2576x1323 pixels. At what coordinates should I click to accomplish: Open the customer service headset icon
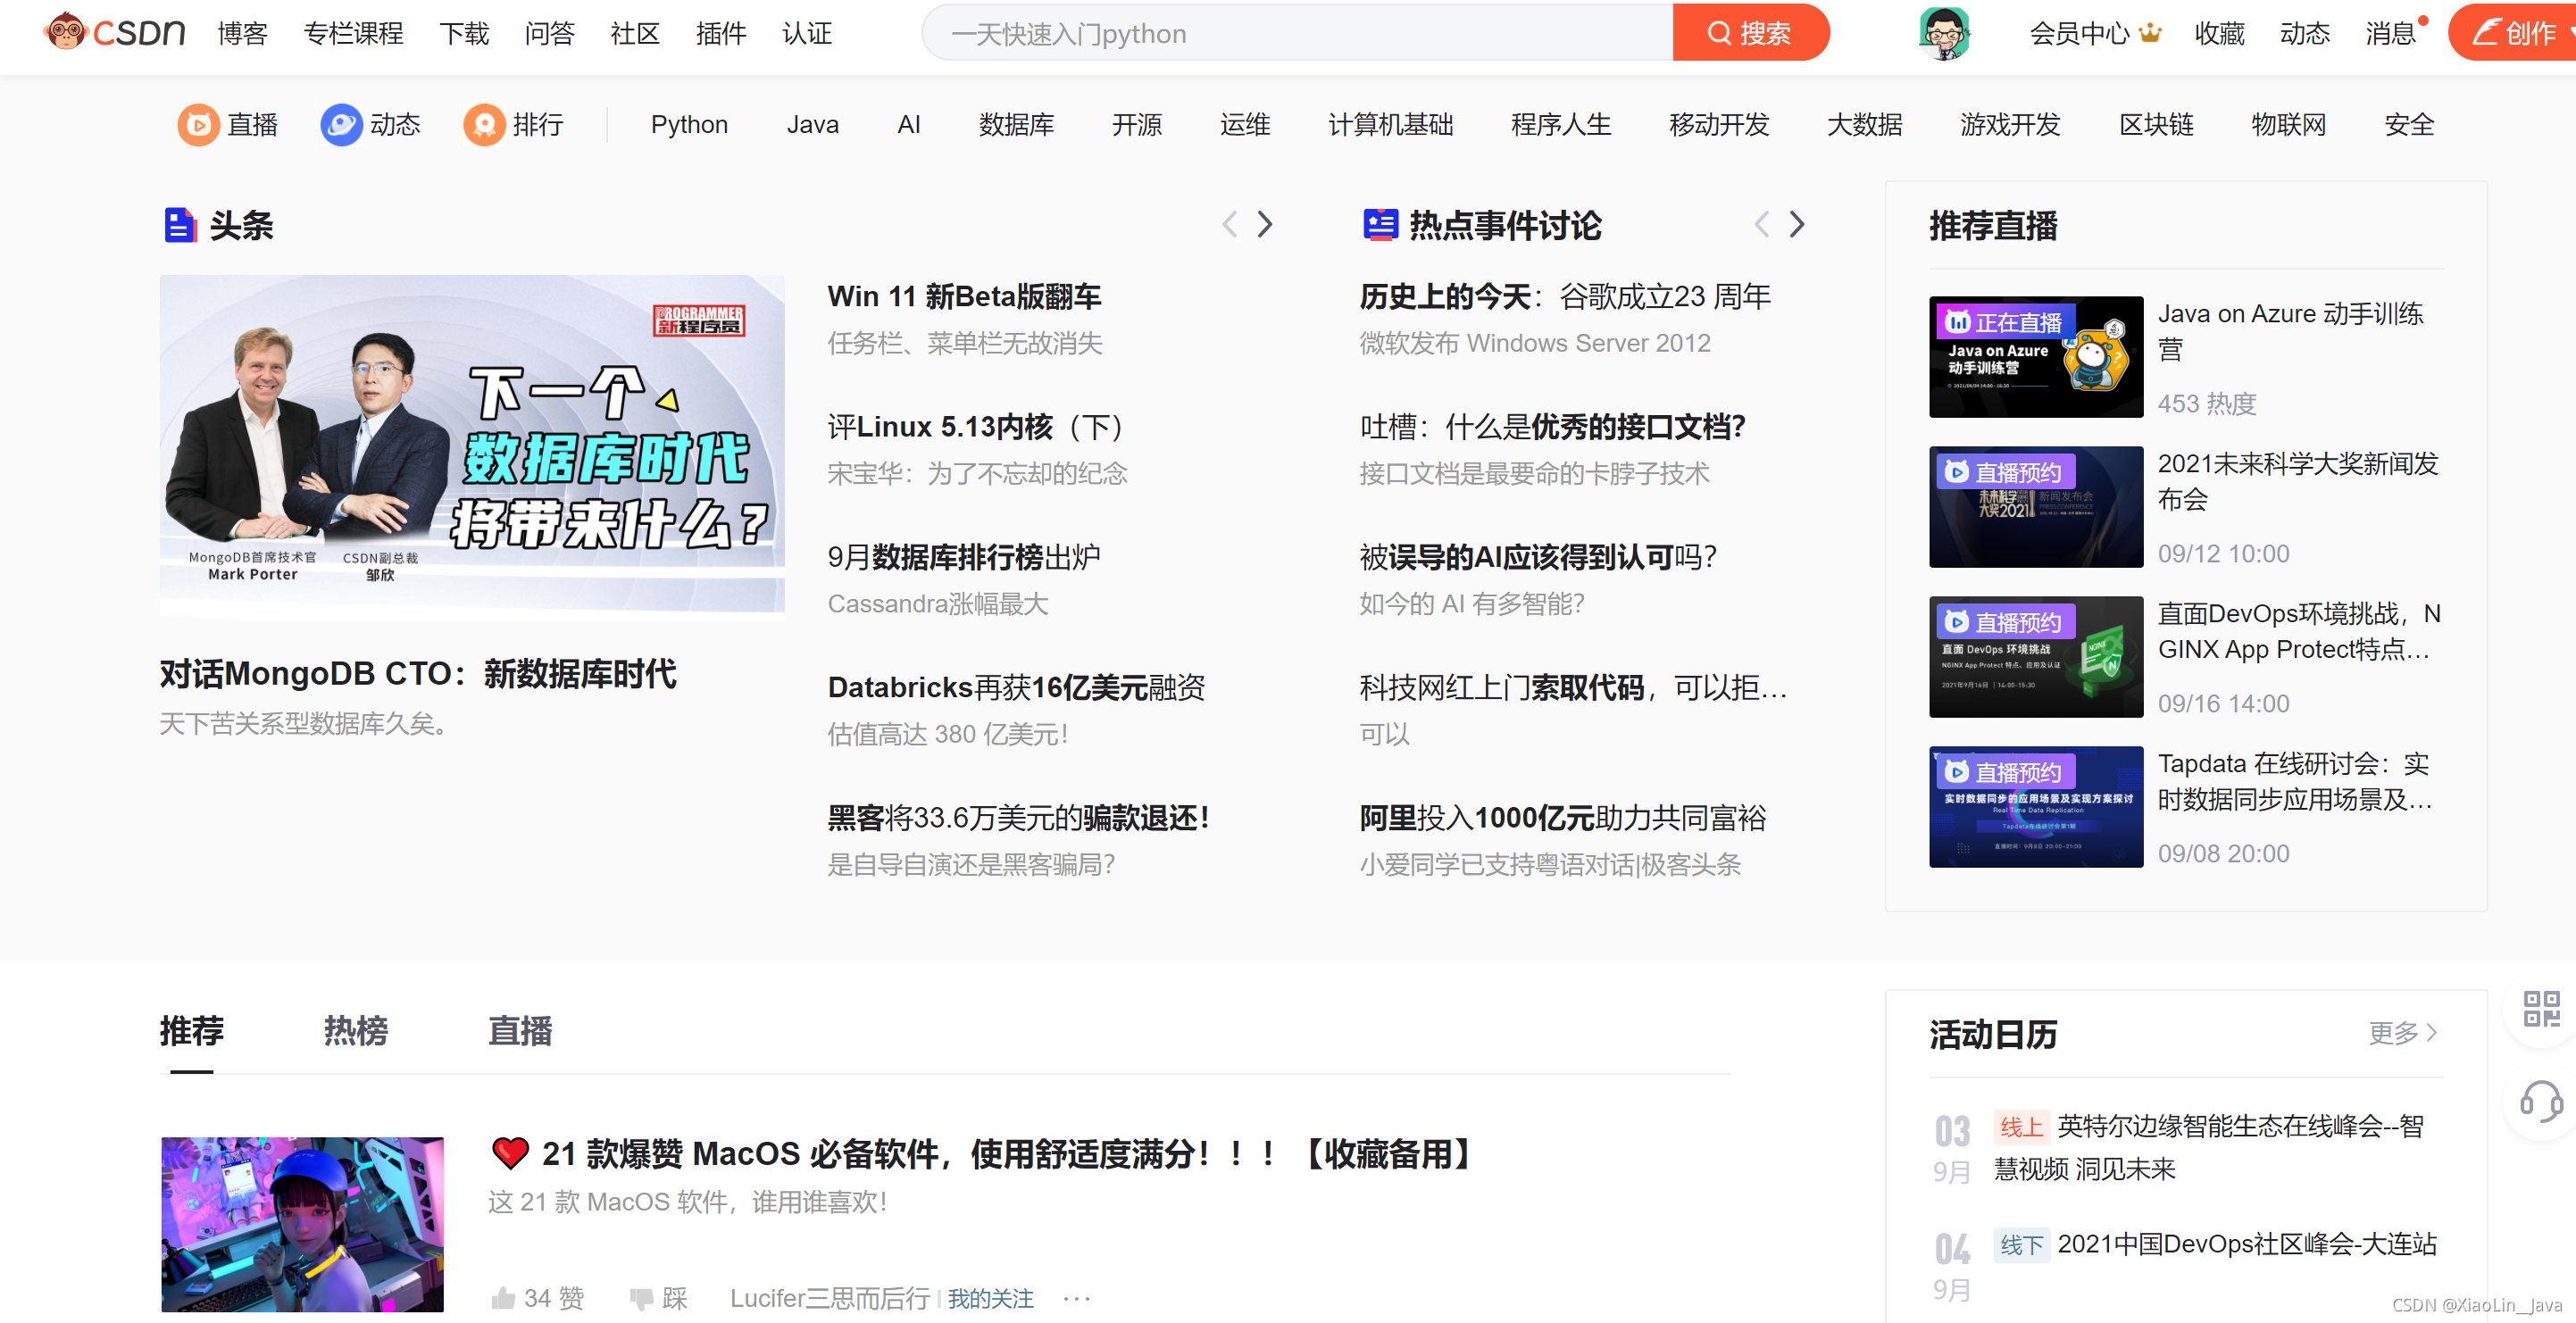click(2541, 1102)
